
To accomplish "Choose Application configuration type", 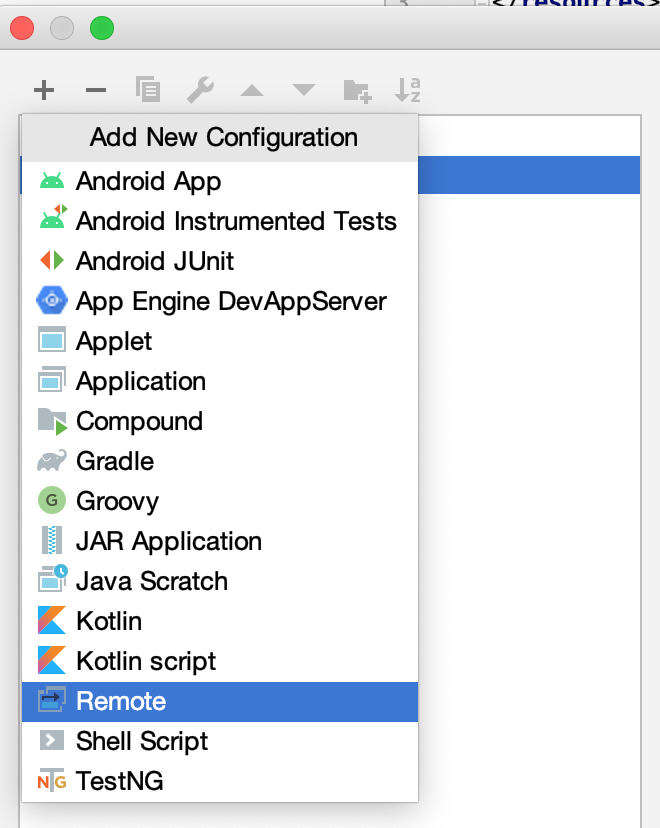I will pyautogui.click(x=220, y=381).
